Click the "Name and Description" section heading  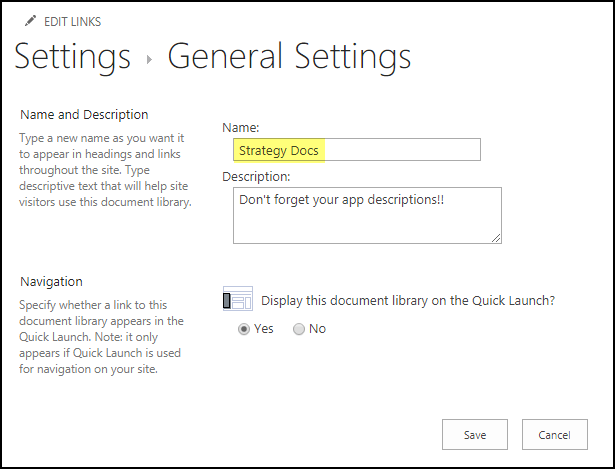coord(84,114)
